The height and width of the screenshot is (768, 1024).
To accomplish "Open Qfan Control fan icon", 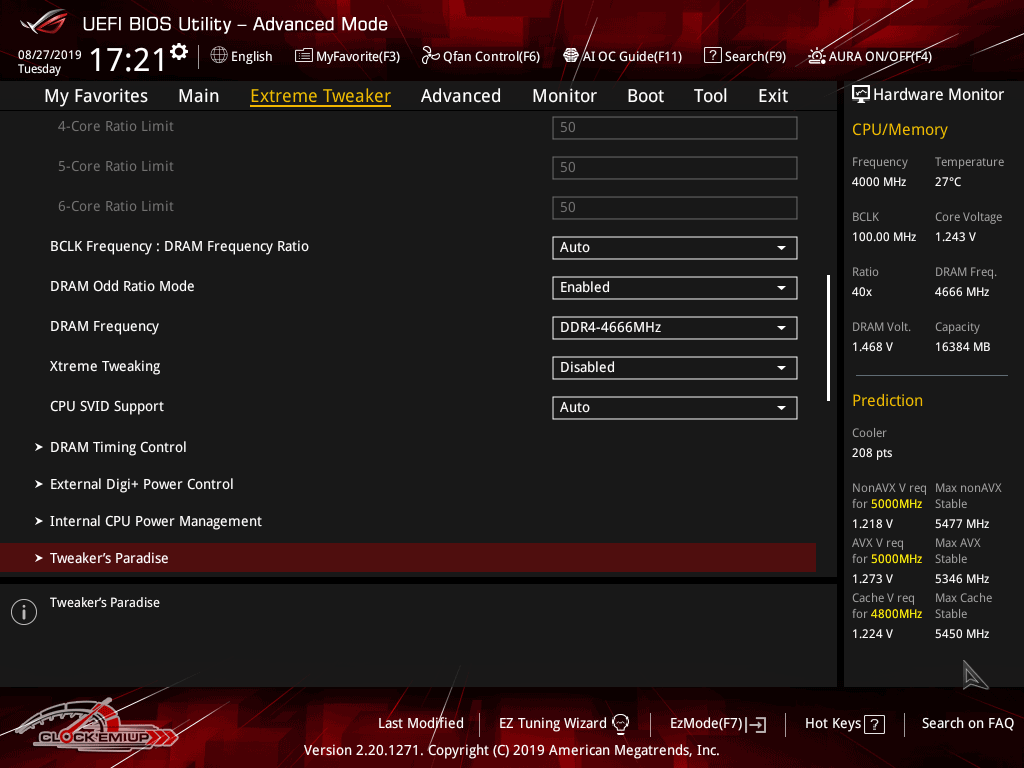I will point(431,56).
